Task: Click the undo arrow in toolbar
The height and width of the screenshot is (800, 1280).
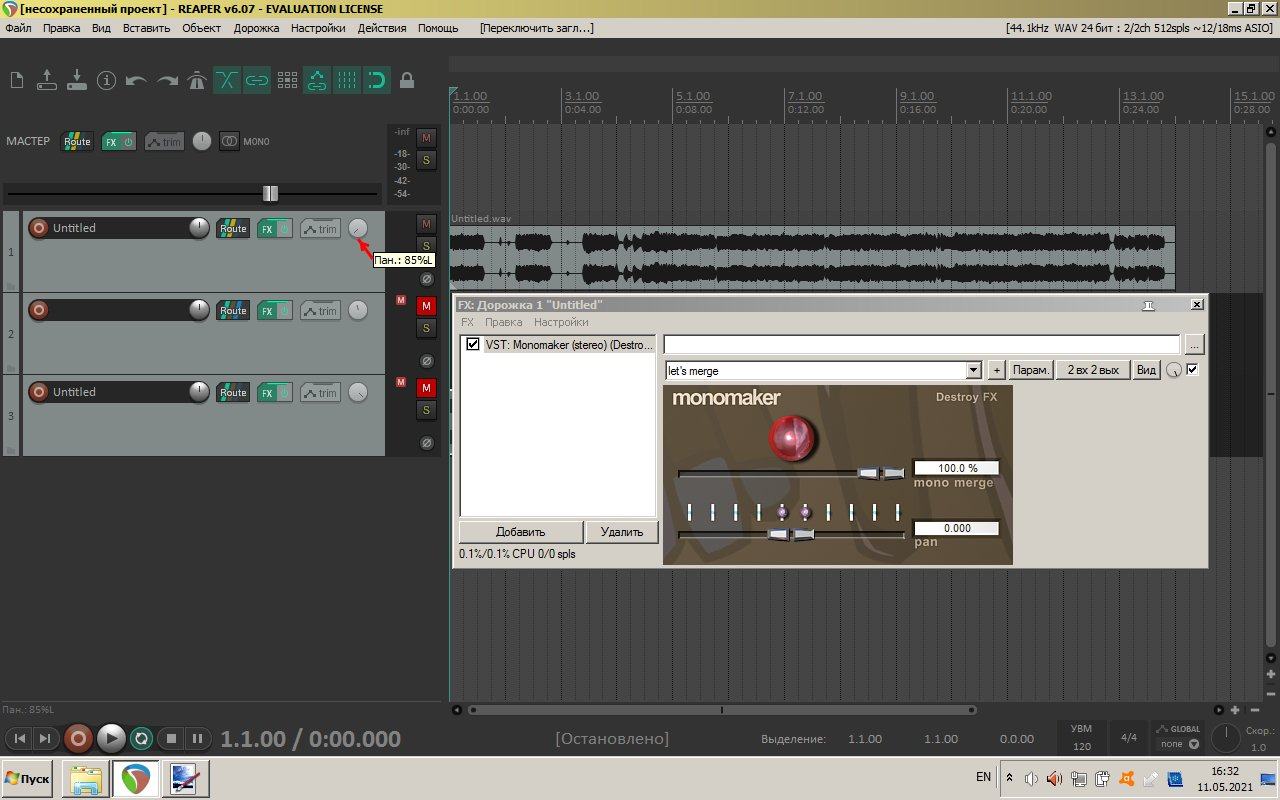Action: [x=137, y=80]
